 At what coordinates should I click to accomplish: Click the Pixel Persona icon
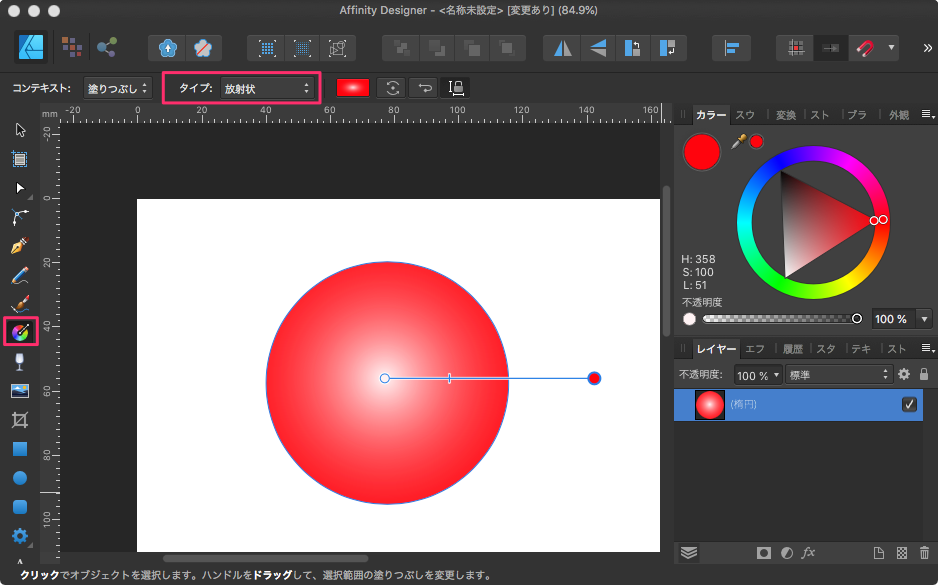pos(71,47)
